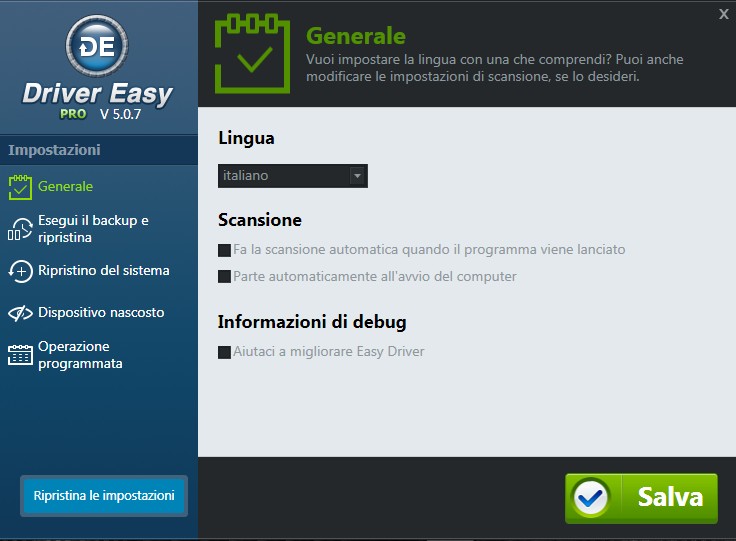Go to Dispositivo nascosto settings
The height and width of the screenshot is (541, 736).
[101, 312]
